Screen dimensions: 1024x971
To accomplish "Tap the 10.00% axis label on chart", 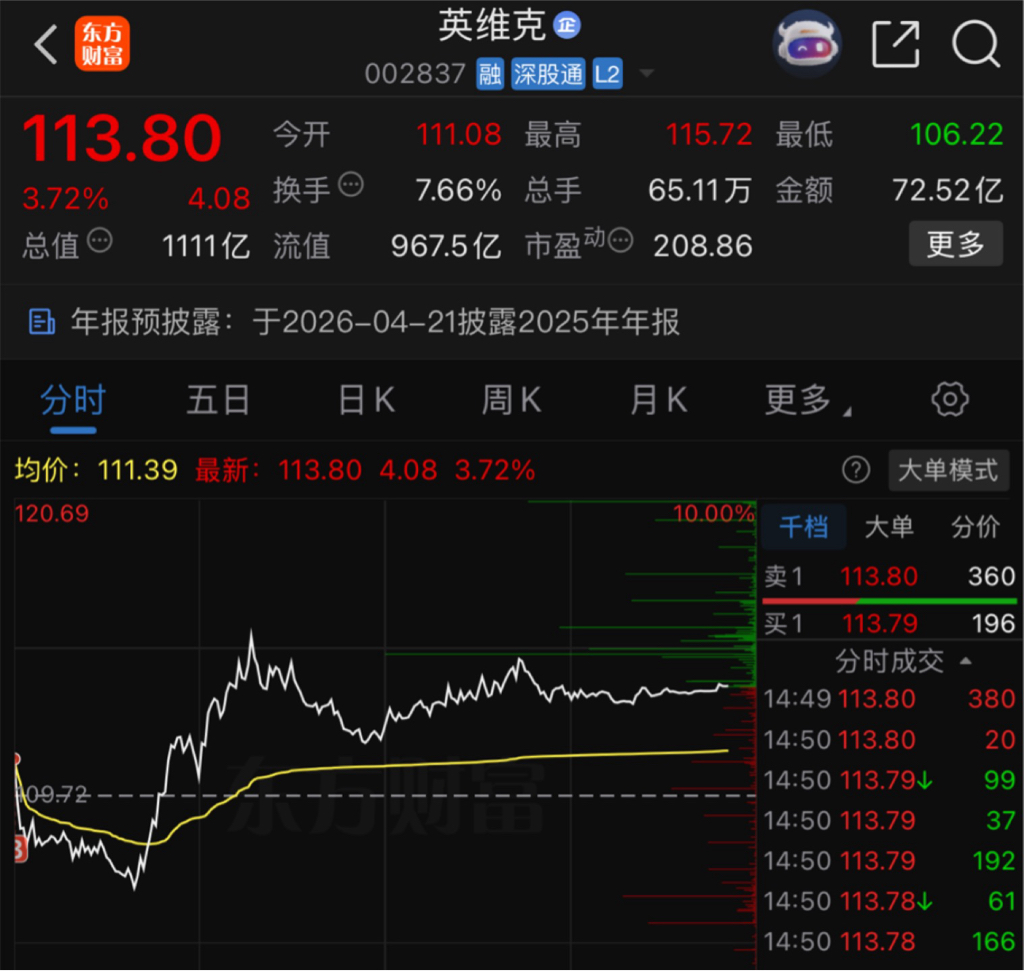I will pyautogui.click(x=713, y=514).
